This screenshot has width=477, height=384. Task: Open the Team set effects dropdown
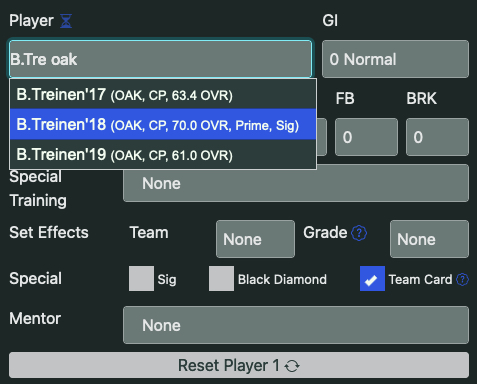pyautogui.click(x=255, y=239)
